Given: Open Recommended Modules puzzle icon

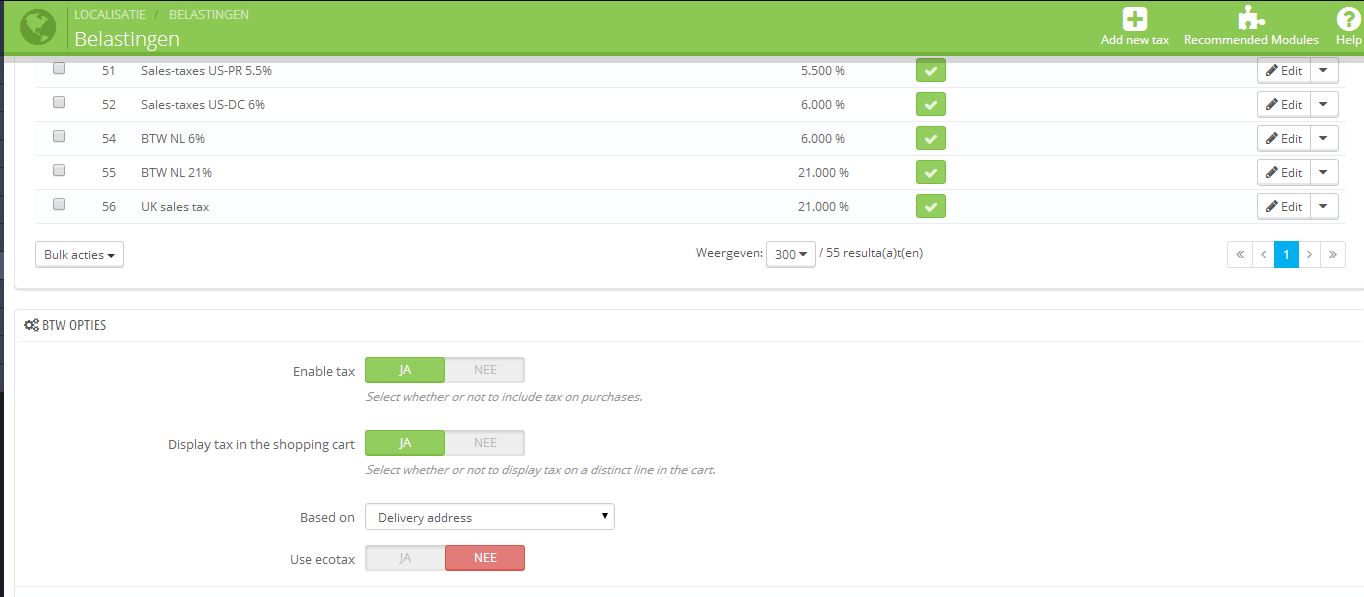Looking at the screenshot, I should point(1250,19).
